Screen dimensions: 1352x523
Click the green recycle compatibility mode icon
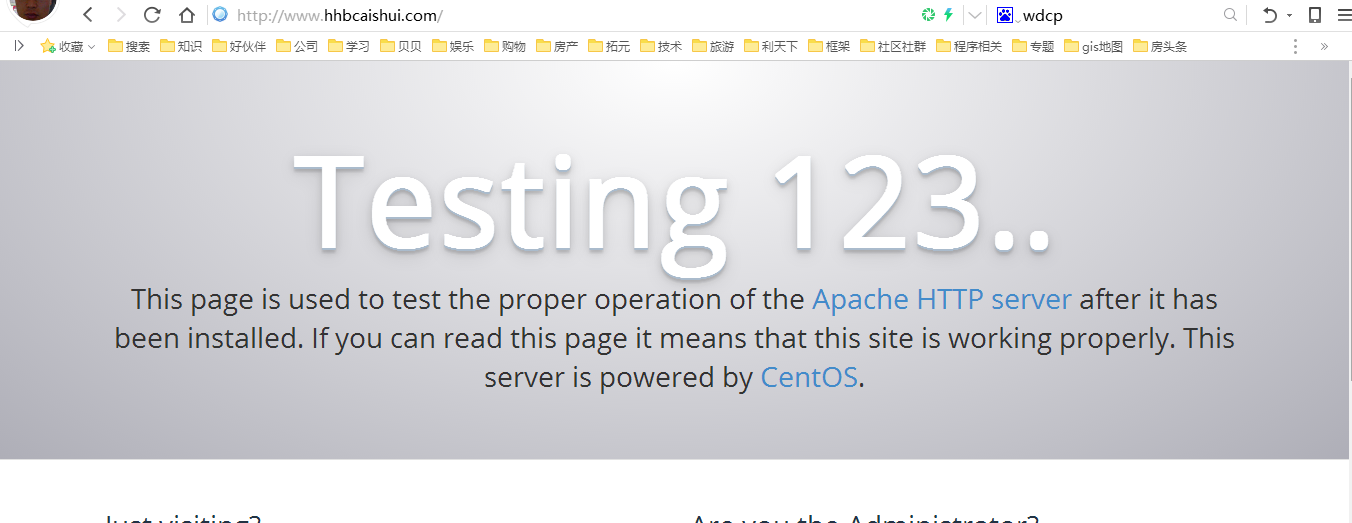point(928,15)
